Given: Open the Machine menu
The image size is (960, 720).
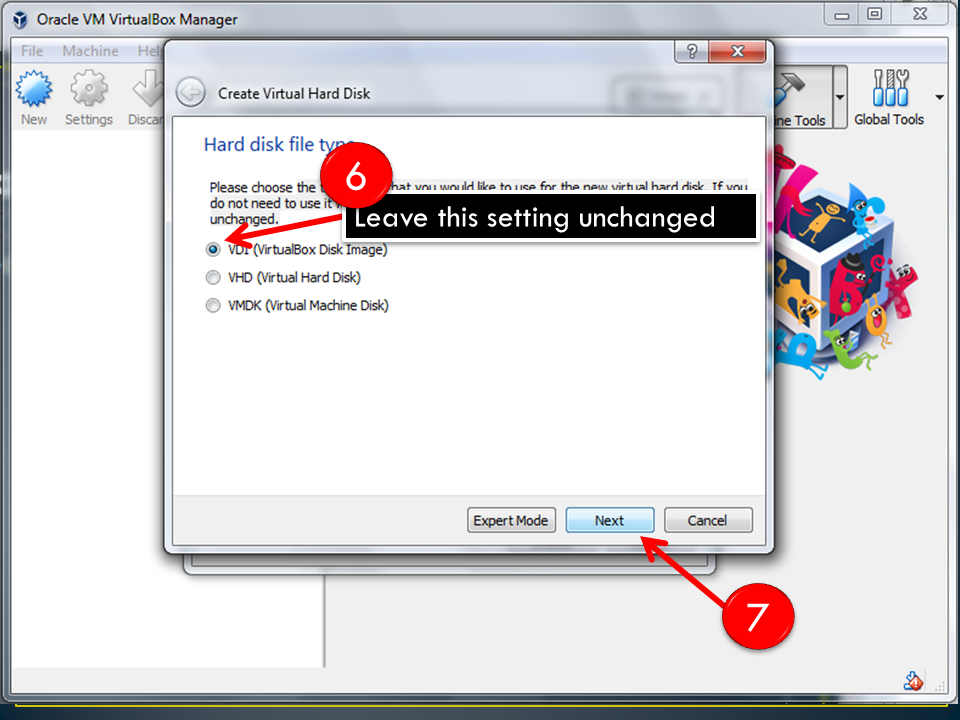Looking at the screenshot, I should click(90, 51).
